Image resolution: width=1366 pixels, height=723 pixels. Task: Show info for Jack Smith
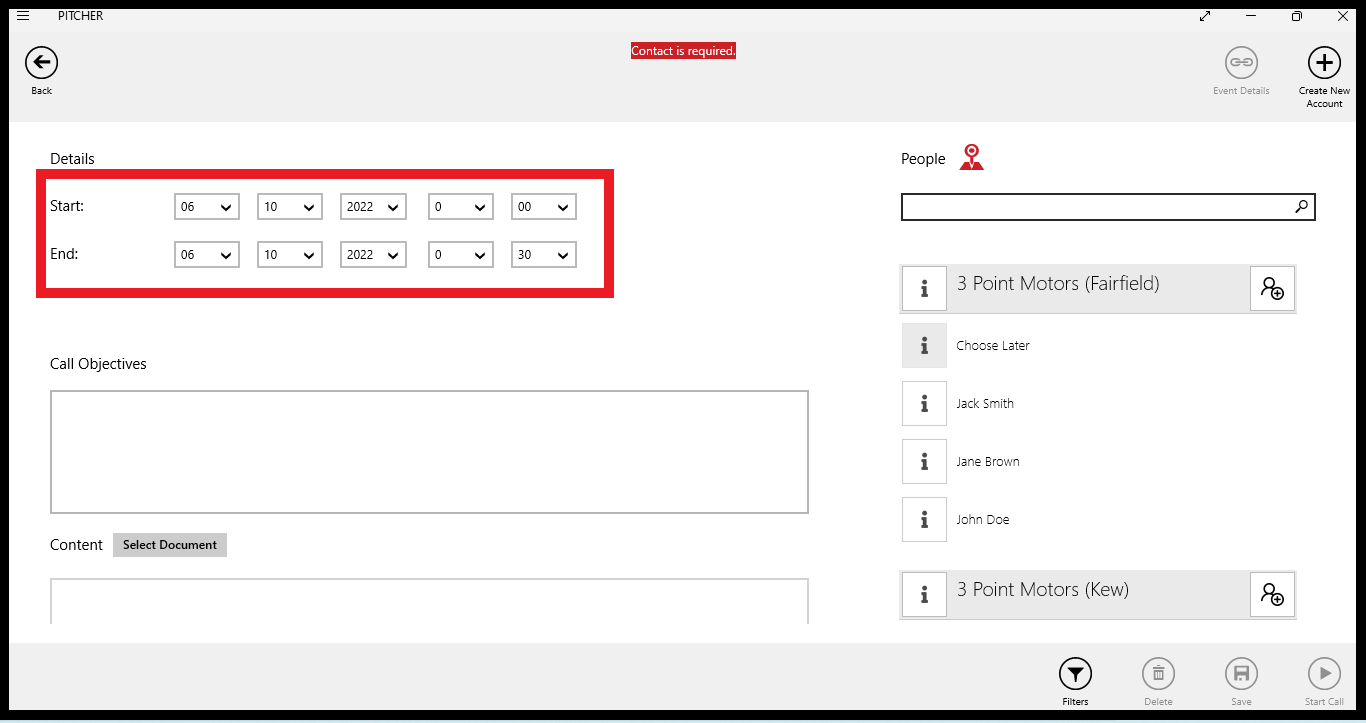924,404
